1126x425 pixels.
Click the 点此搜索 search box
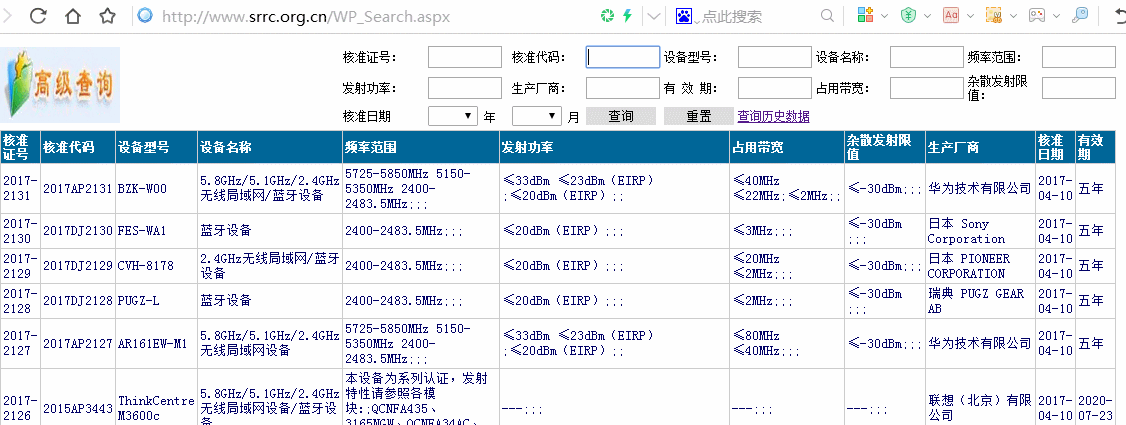732,16
